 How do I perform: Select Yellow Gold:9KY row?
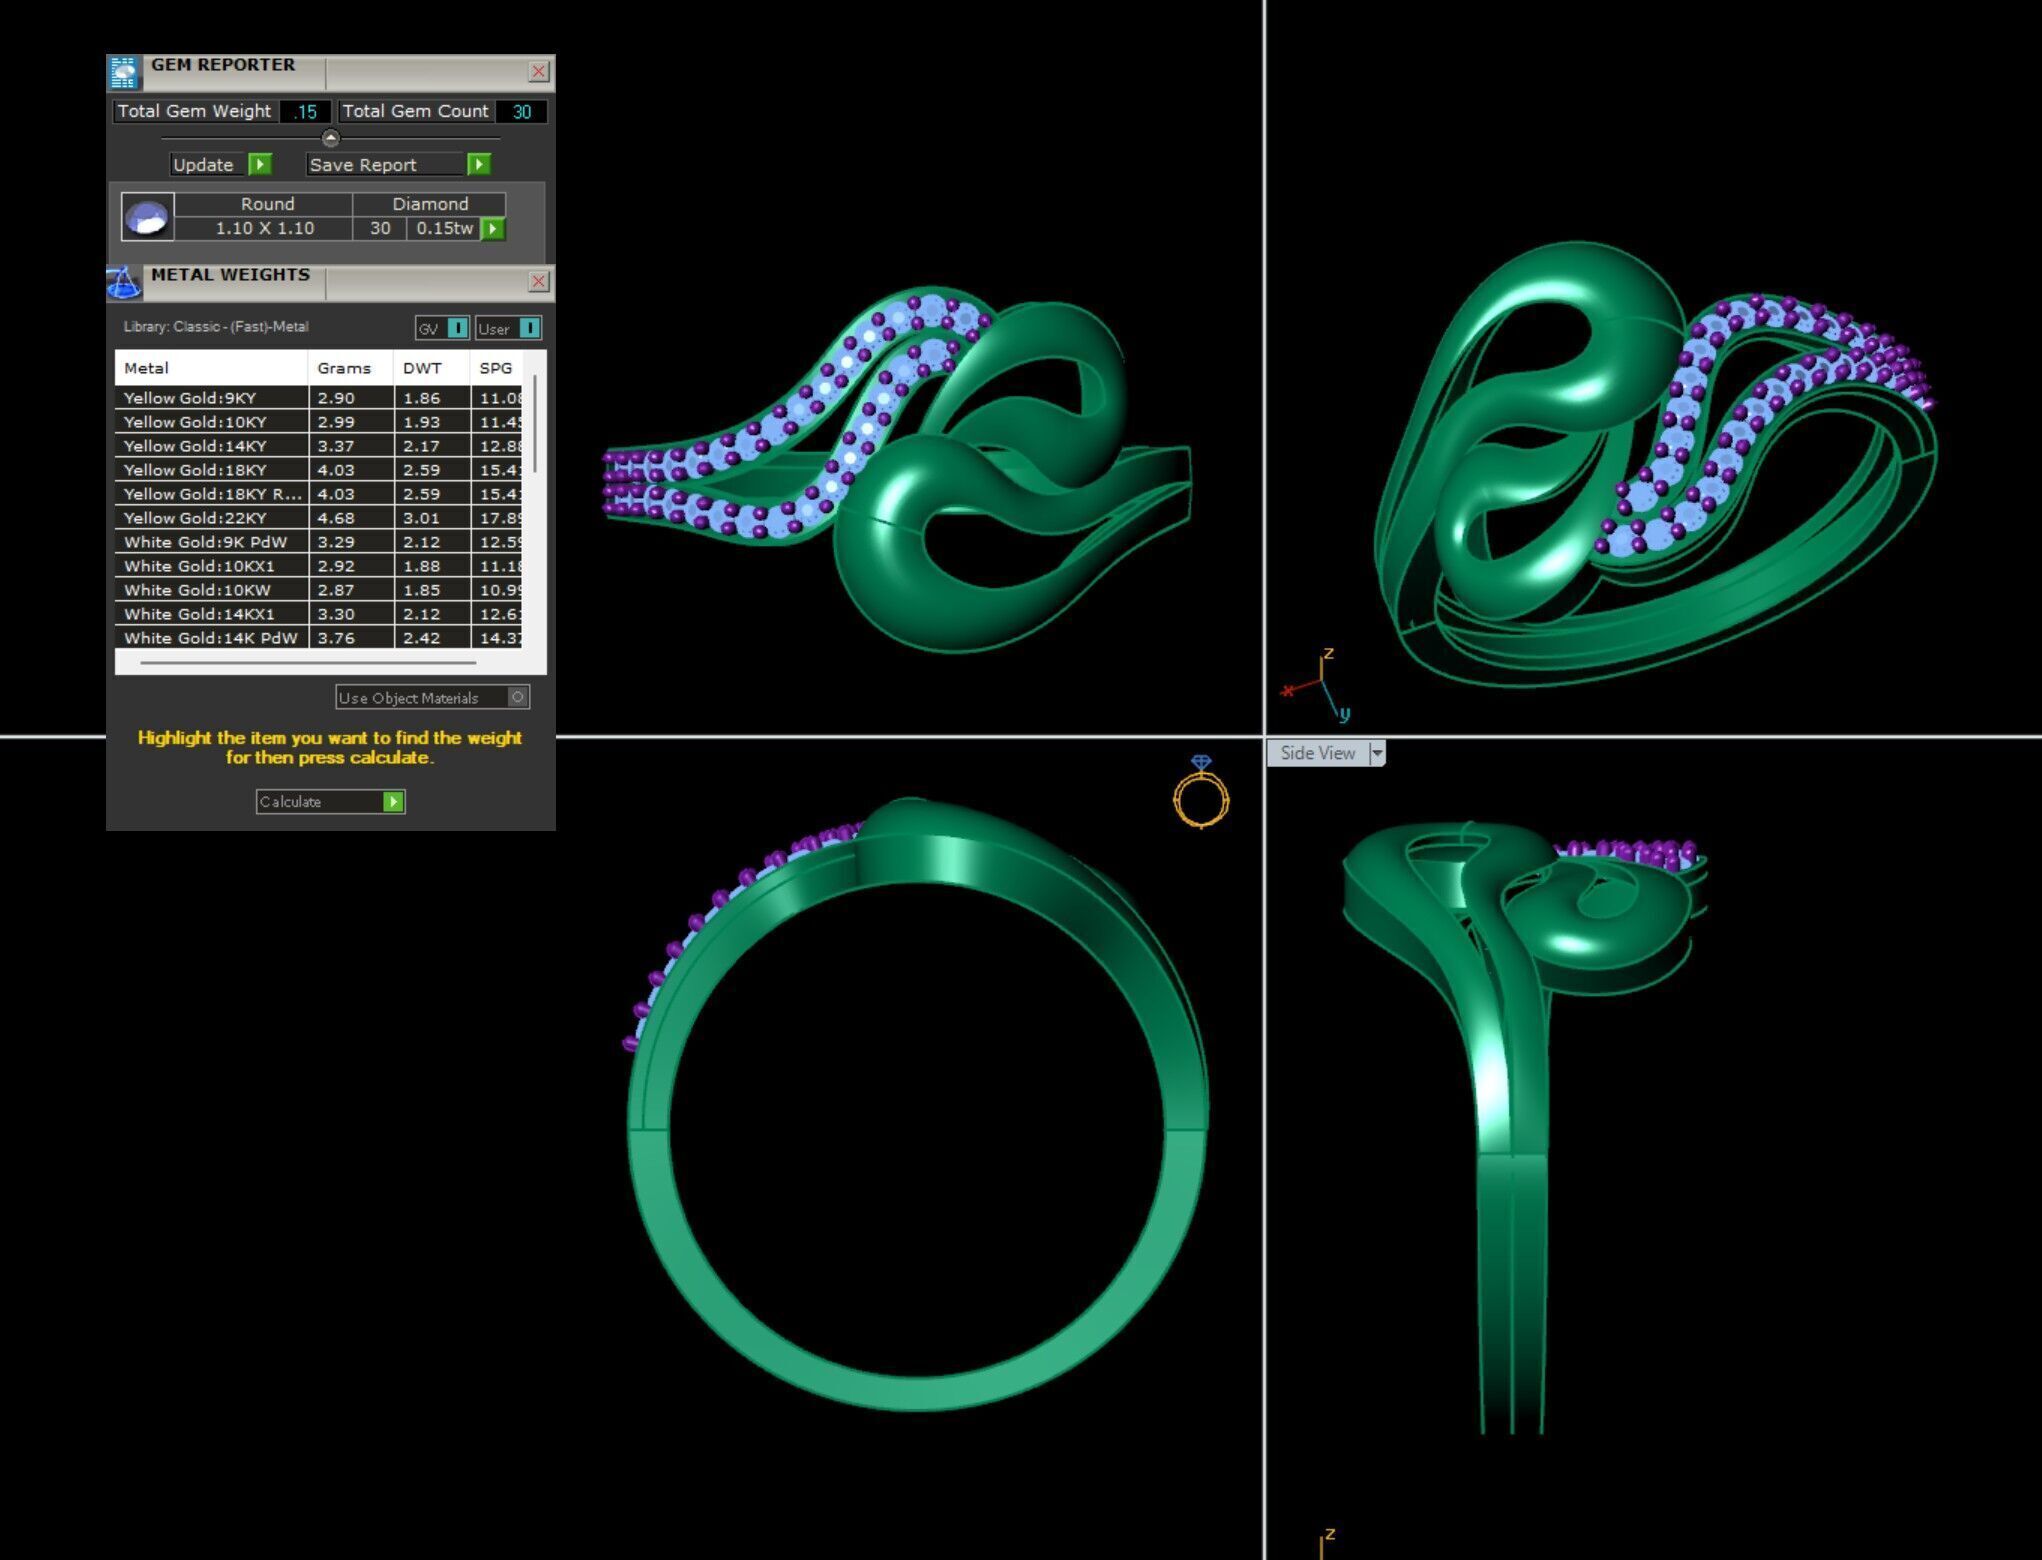(x=318, y=397)
